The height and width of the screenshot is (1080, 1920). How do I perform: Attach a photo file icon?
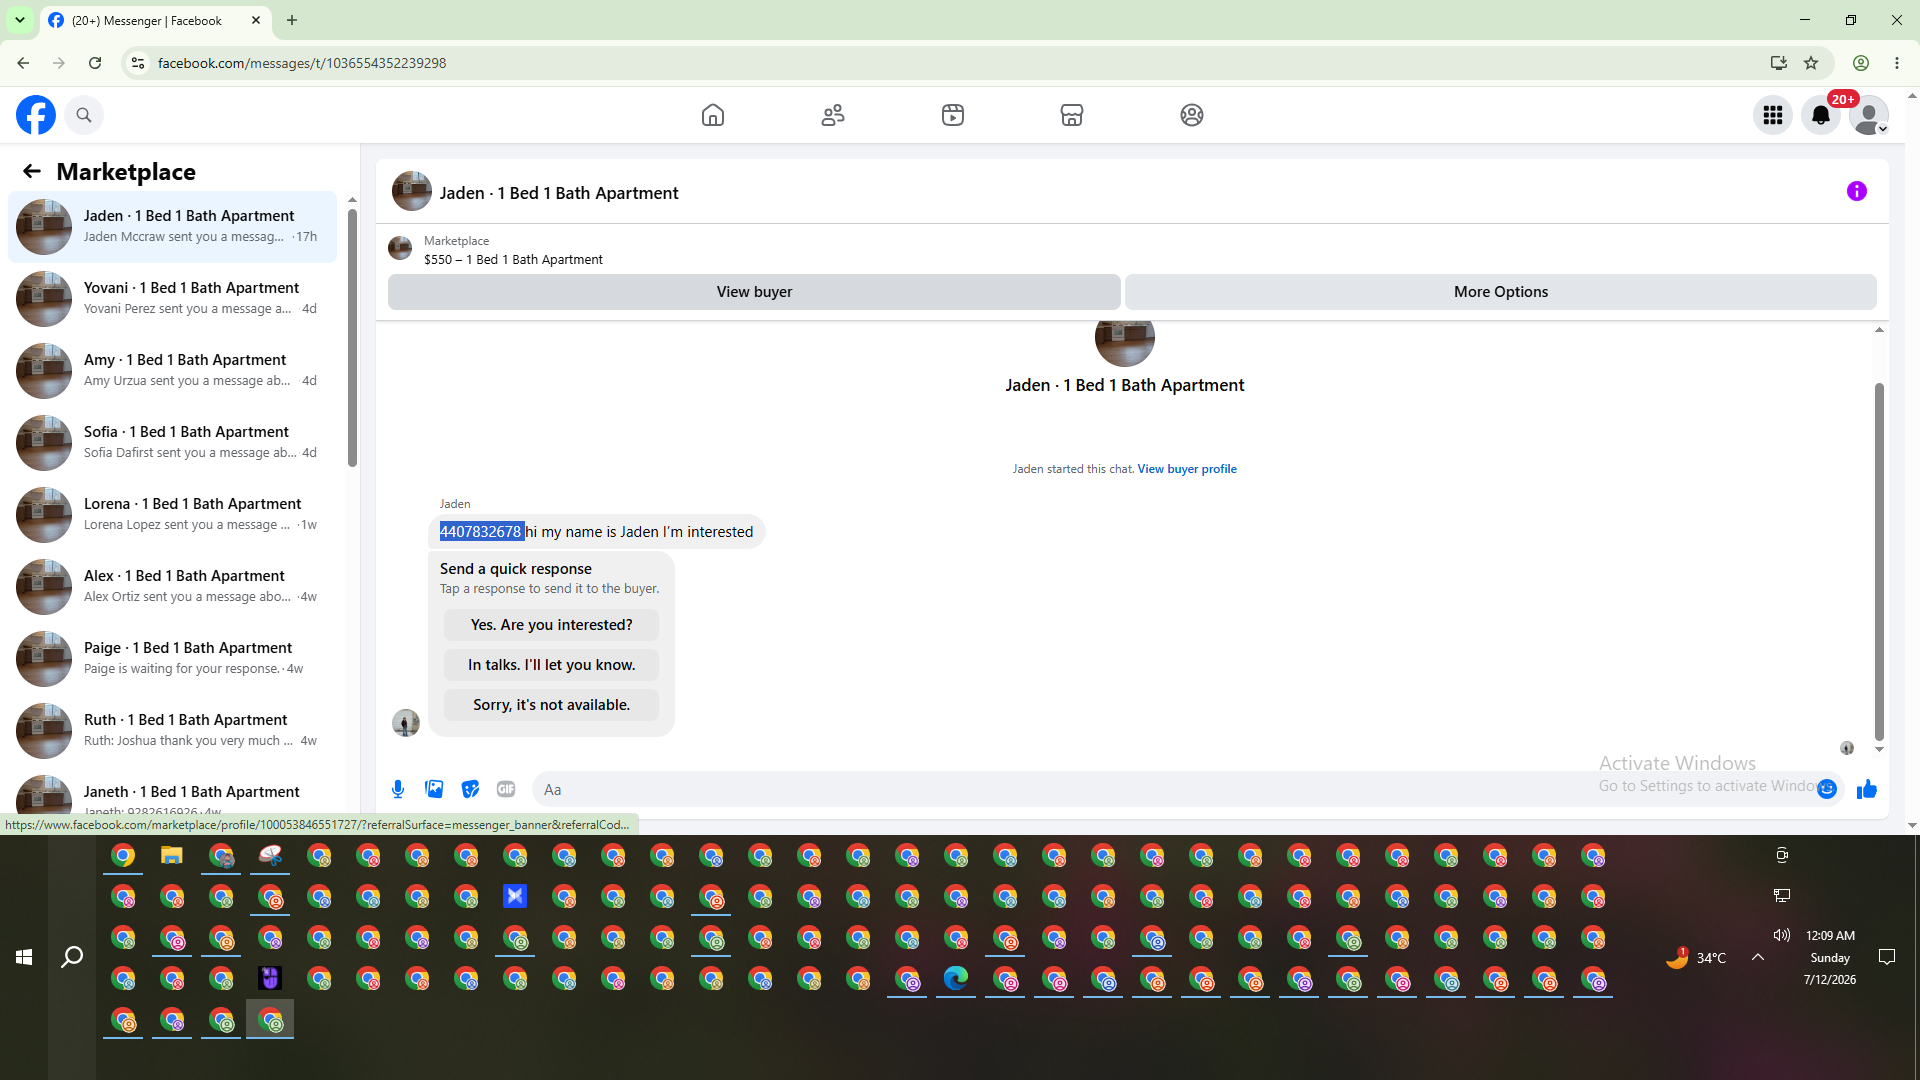(434, 789)
